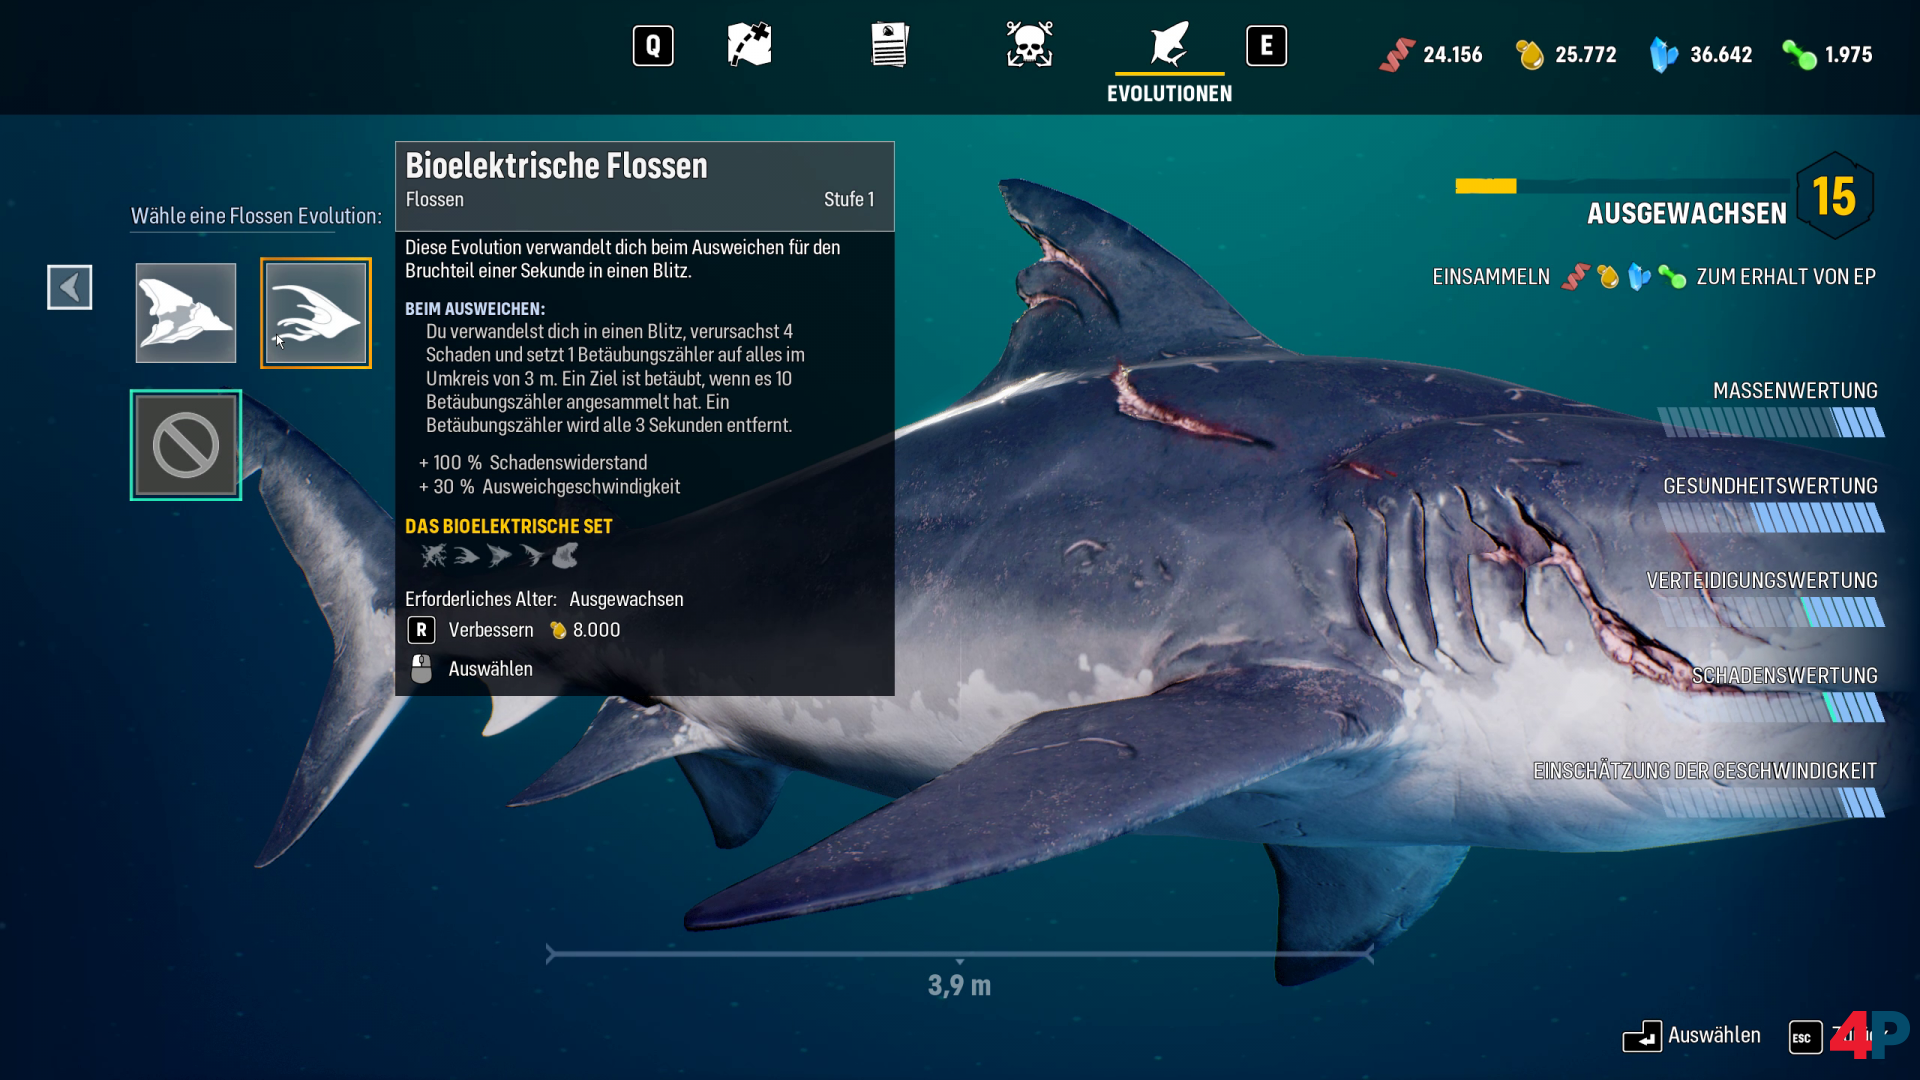Collapse back to categories with left arrow chevron

point(69,287)
